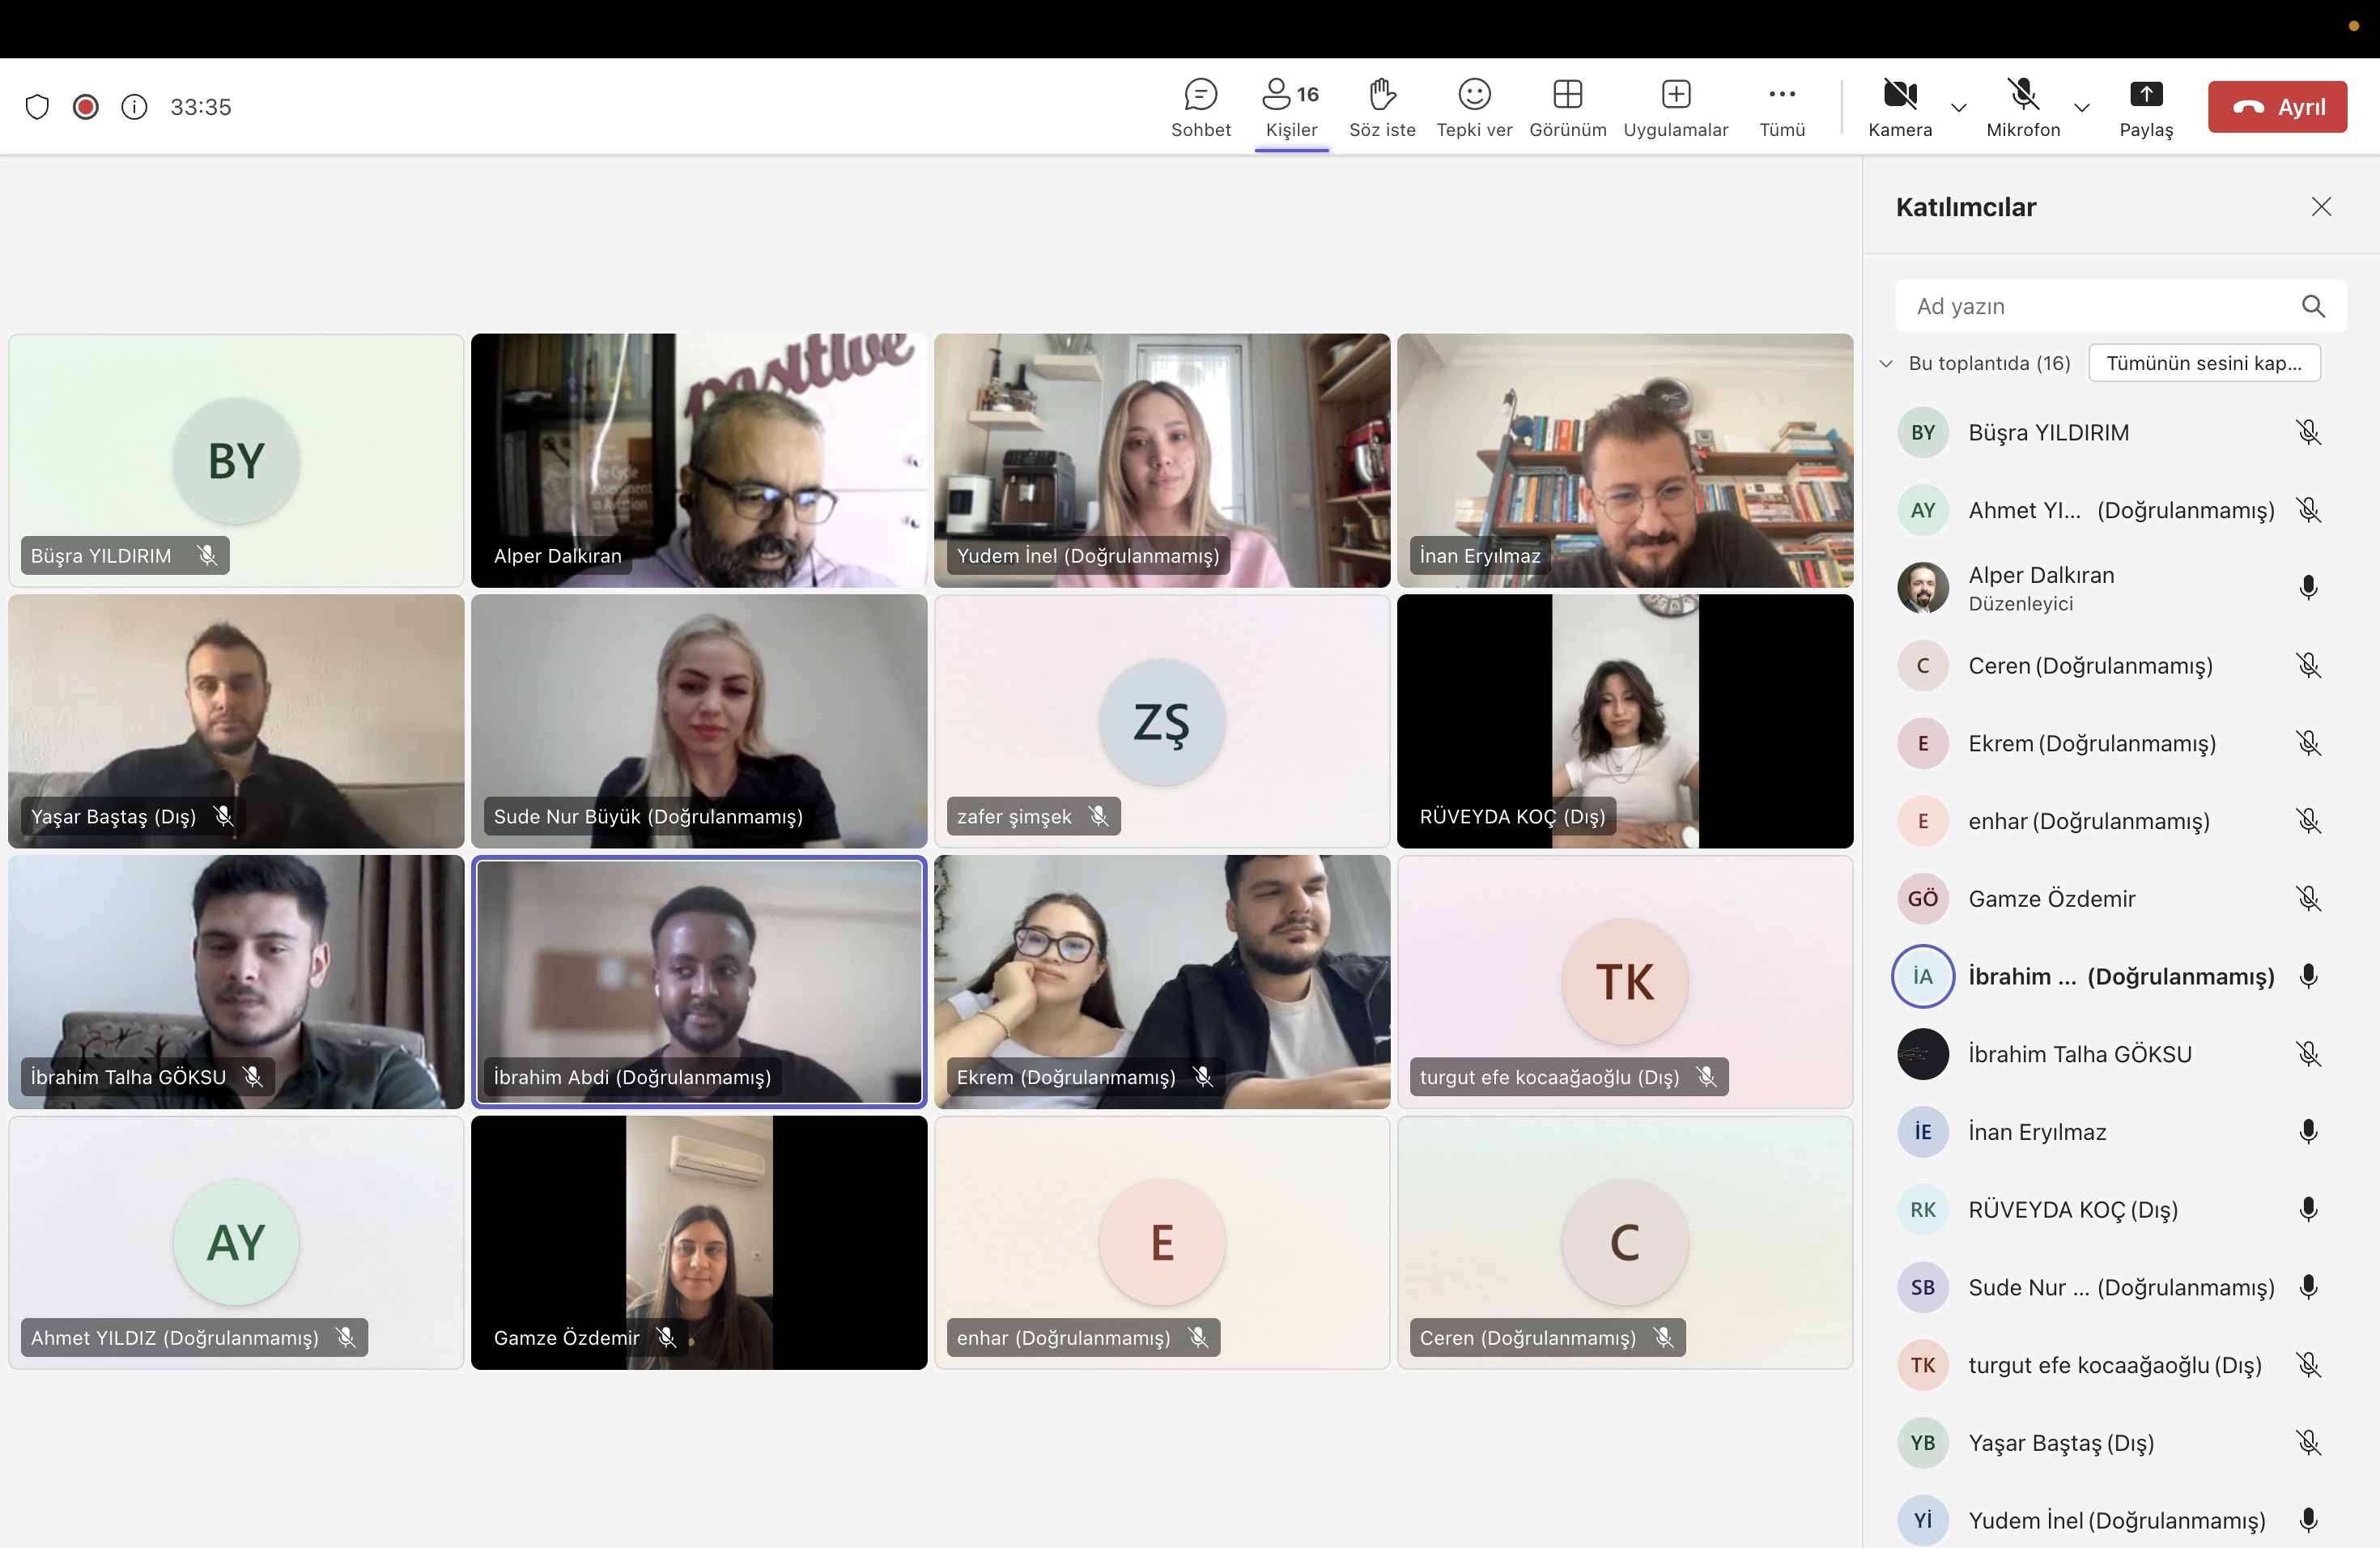2380x1548 pixels.
Task: Expand the Mikrofon options chevron
Action: click(x=2081, y=108)
